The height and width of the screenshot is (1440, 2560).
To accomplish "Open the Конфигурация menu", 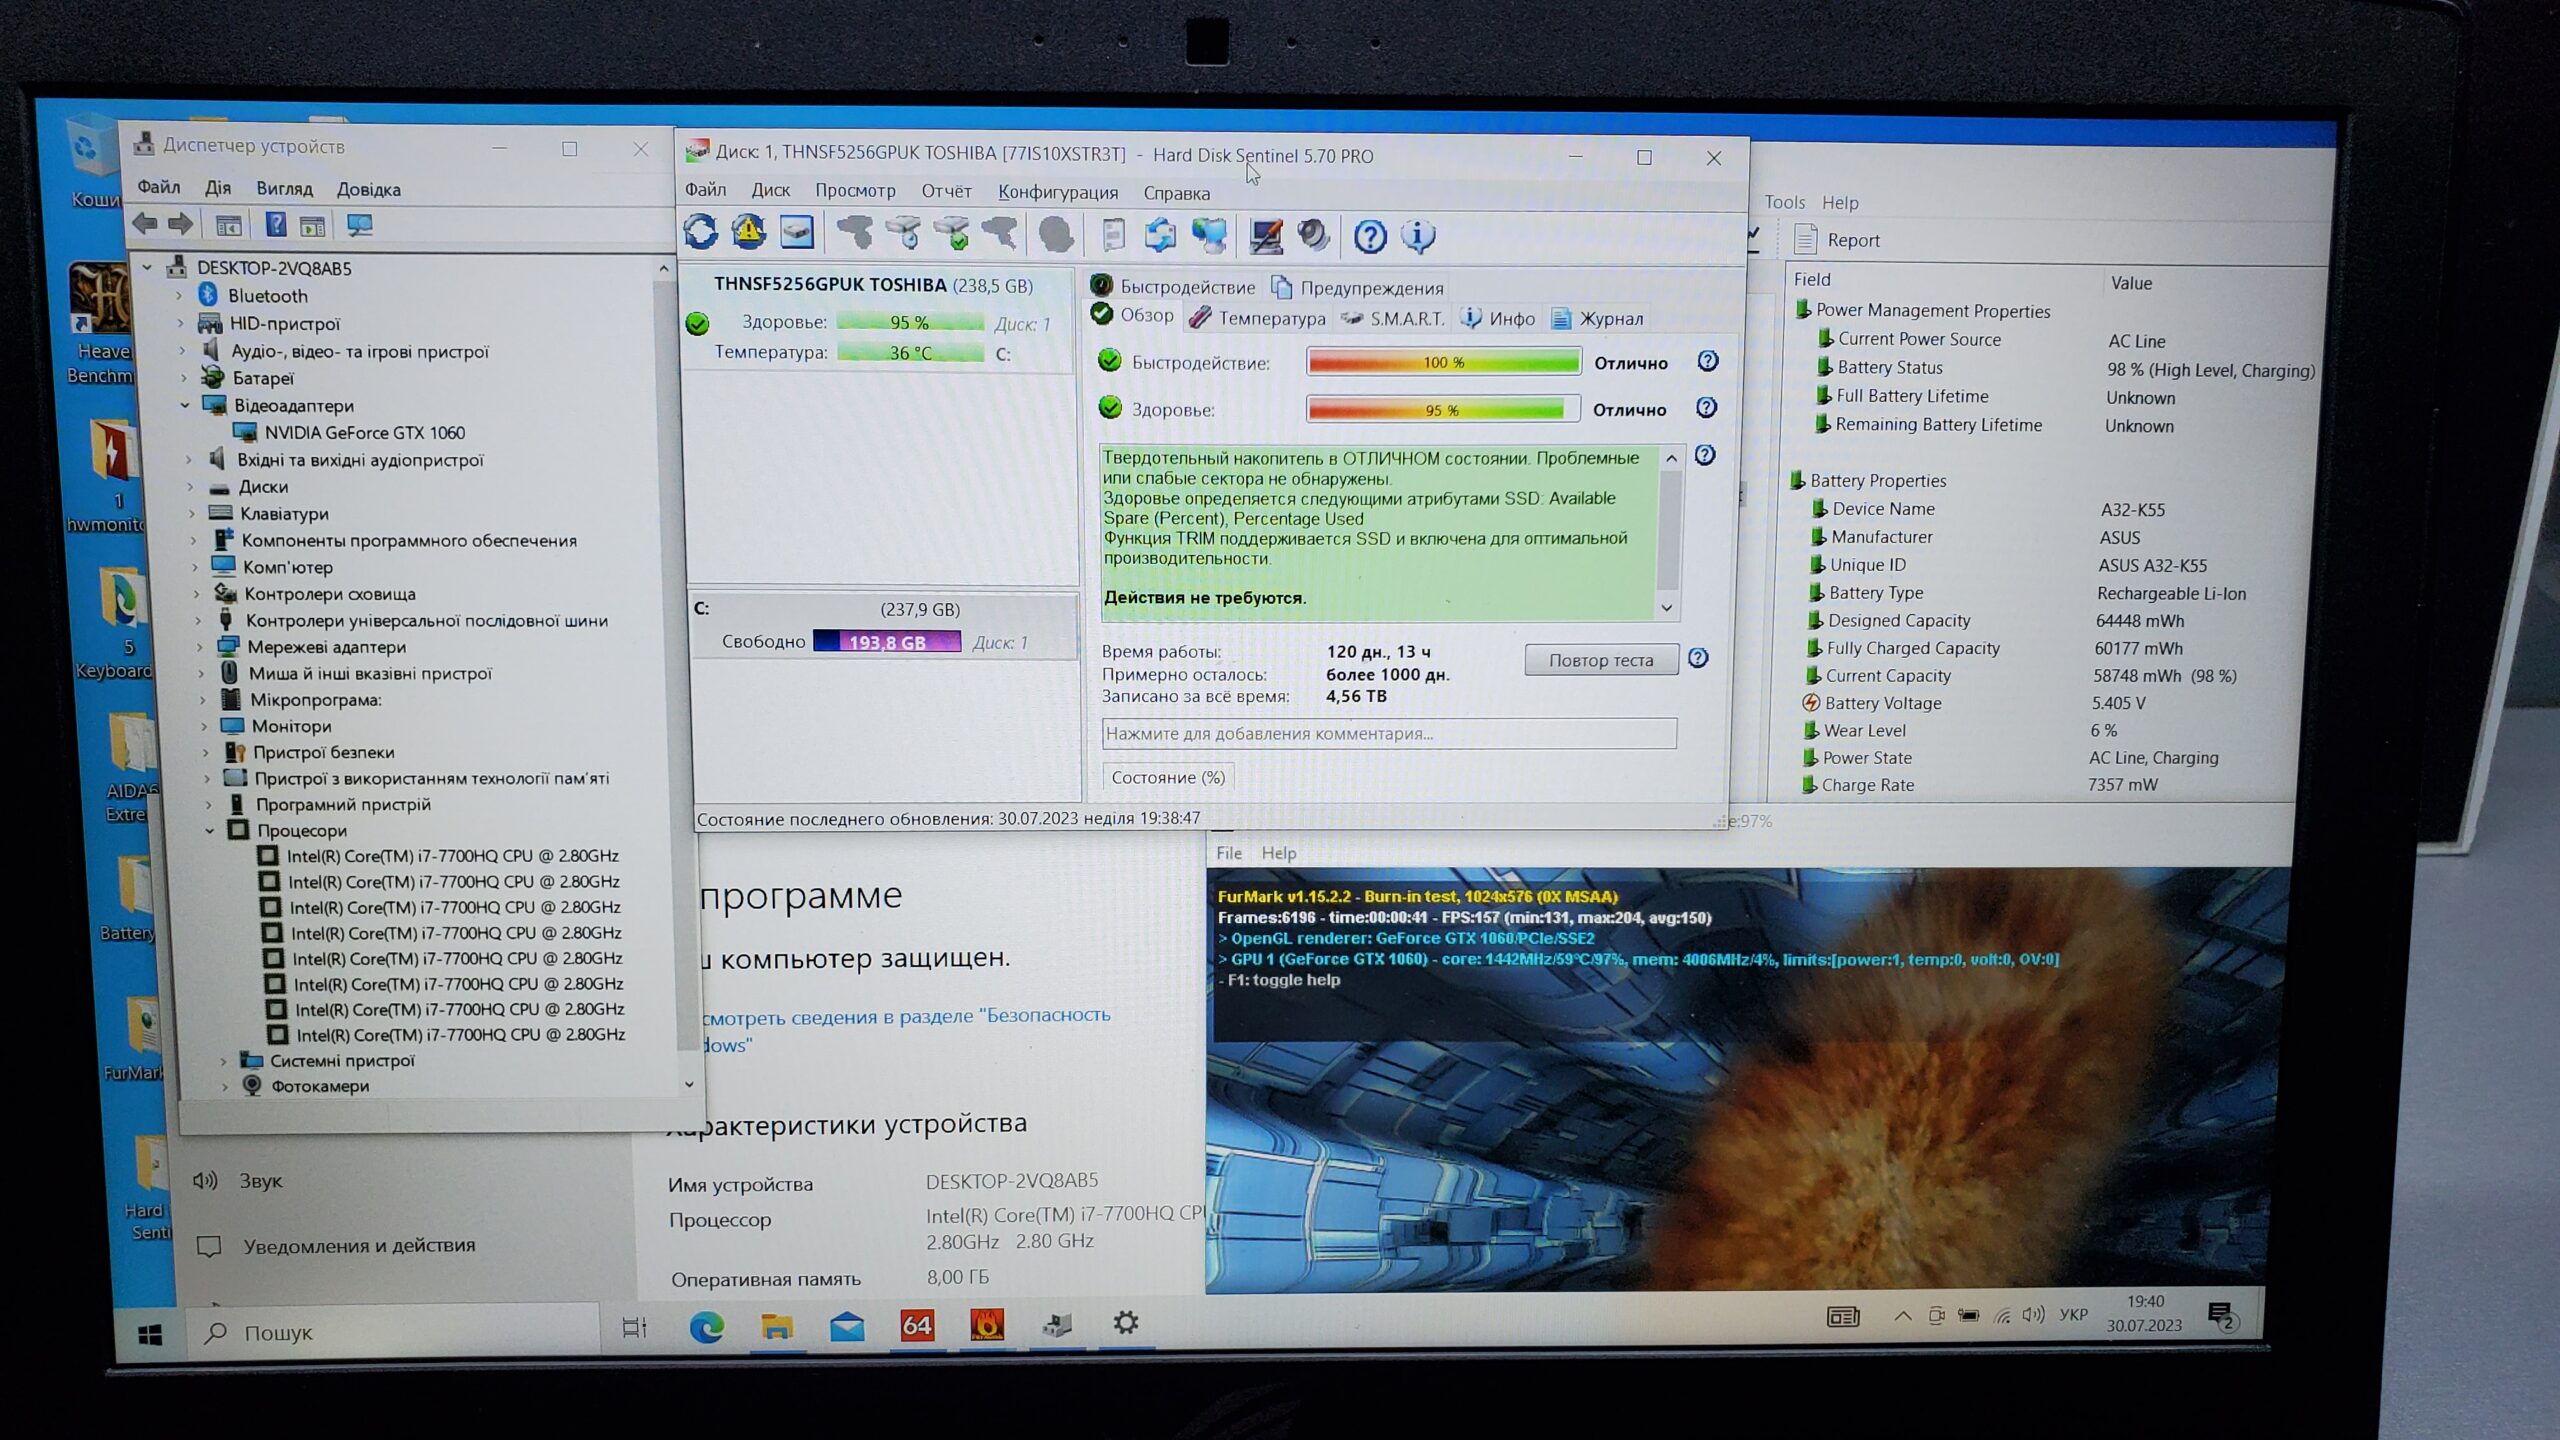I will click(1057, 192).
